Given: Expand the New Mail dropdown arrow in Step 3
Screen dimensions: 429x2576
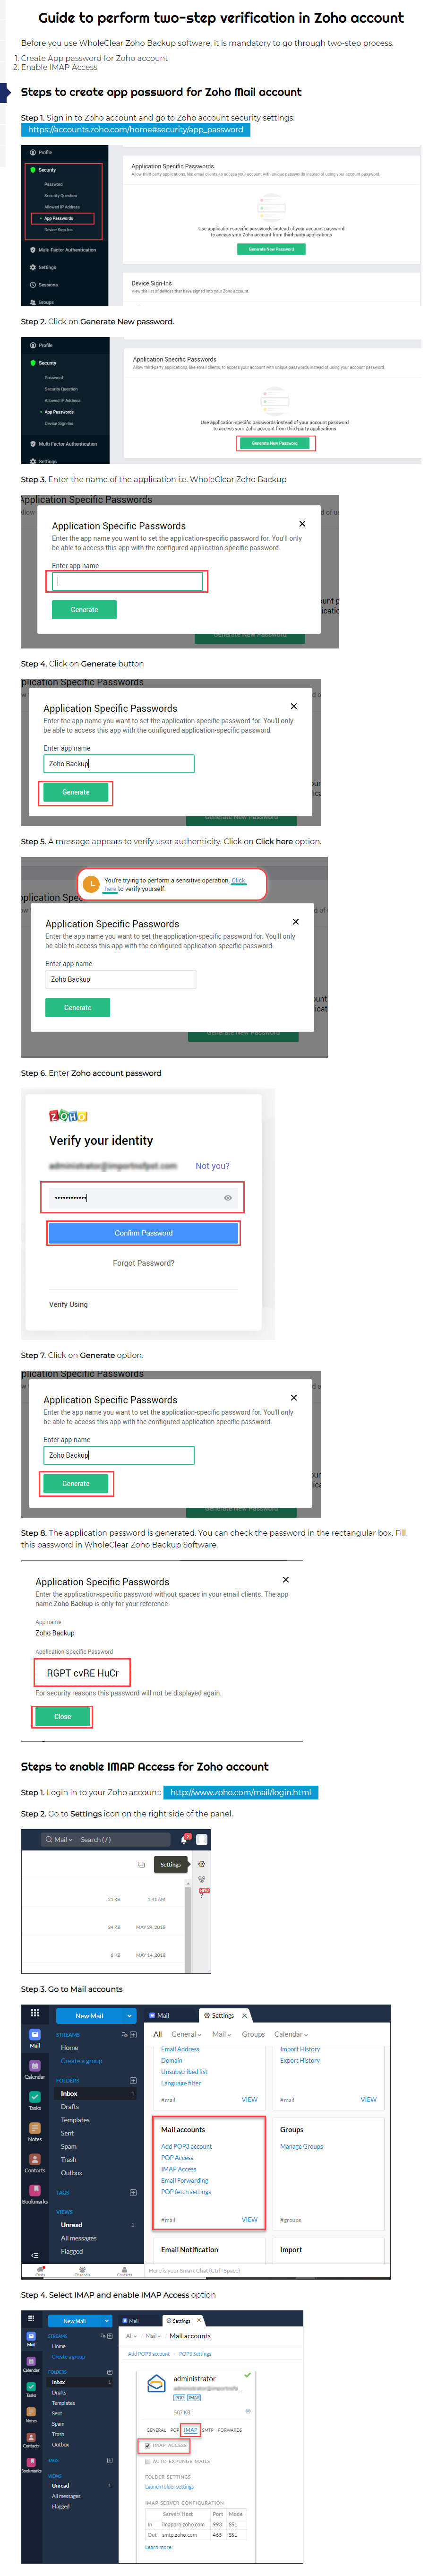Looking at the screenshot, I should [129, 2016].
